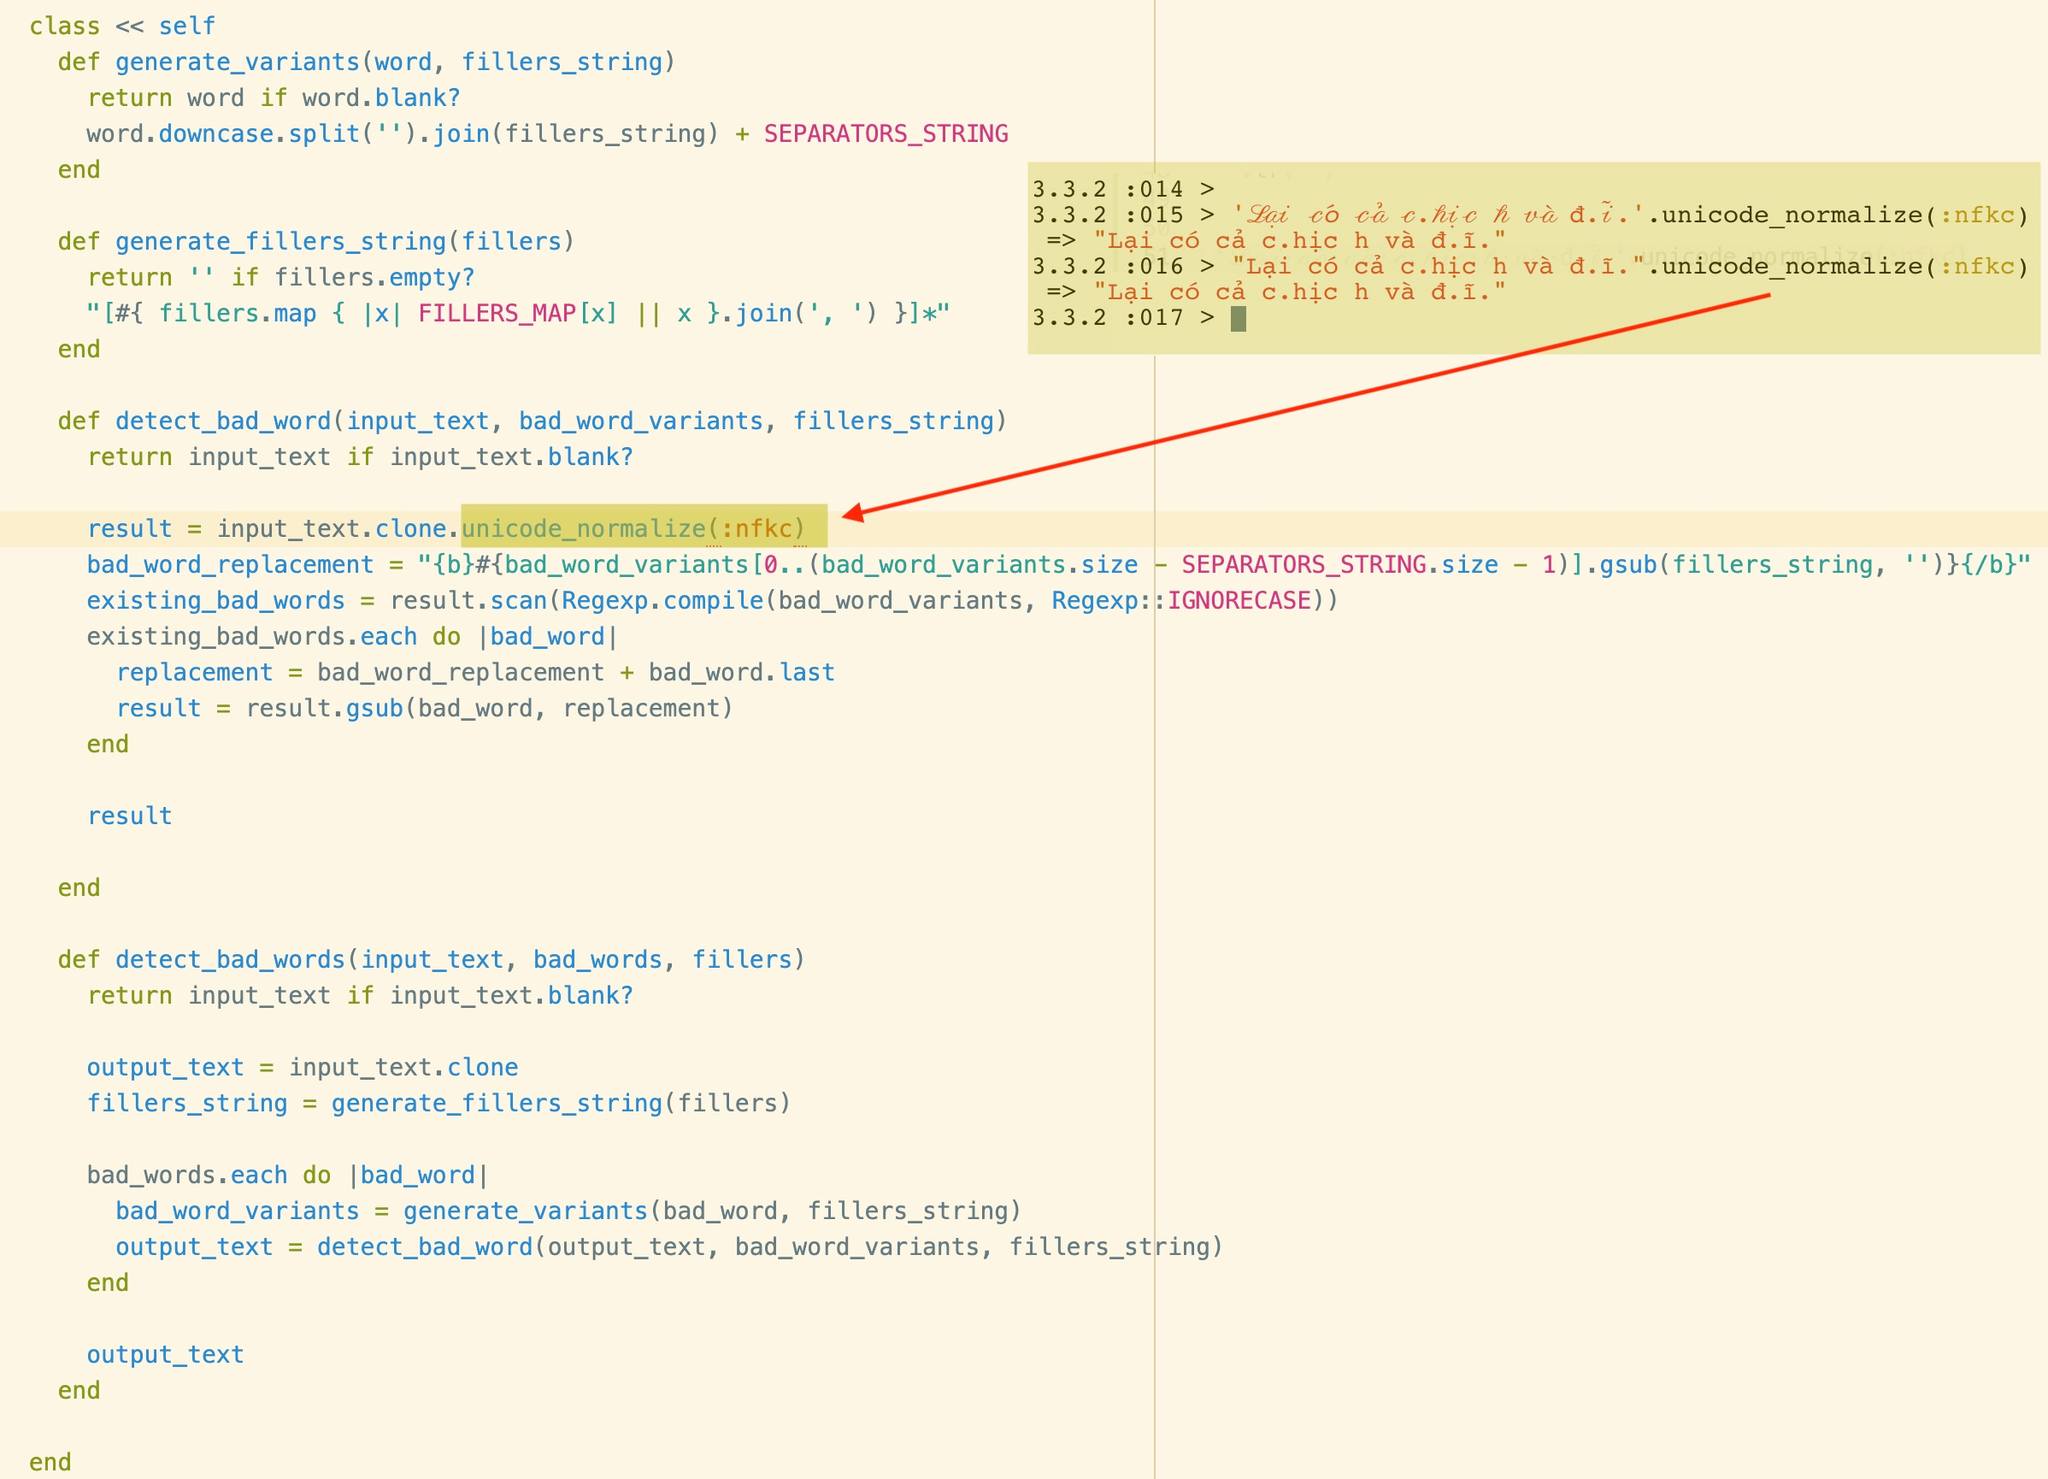The width and height of the screenshot is (2048, 1479).
Task: Click the bad_word_replacement variable assignment
Action: point(230,565)
